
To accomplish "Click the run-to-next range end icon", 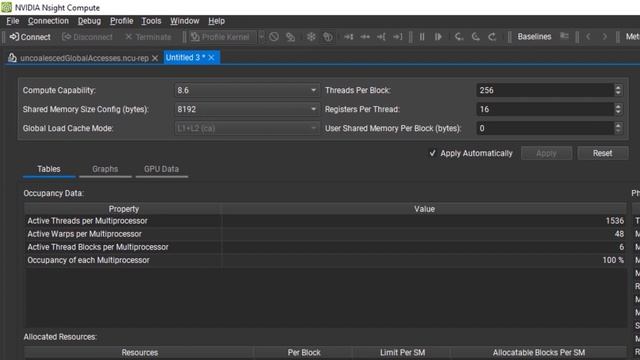I will (397, 37).
